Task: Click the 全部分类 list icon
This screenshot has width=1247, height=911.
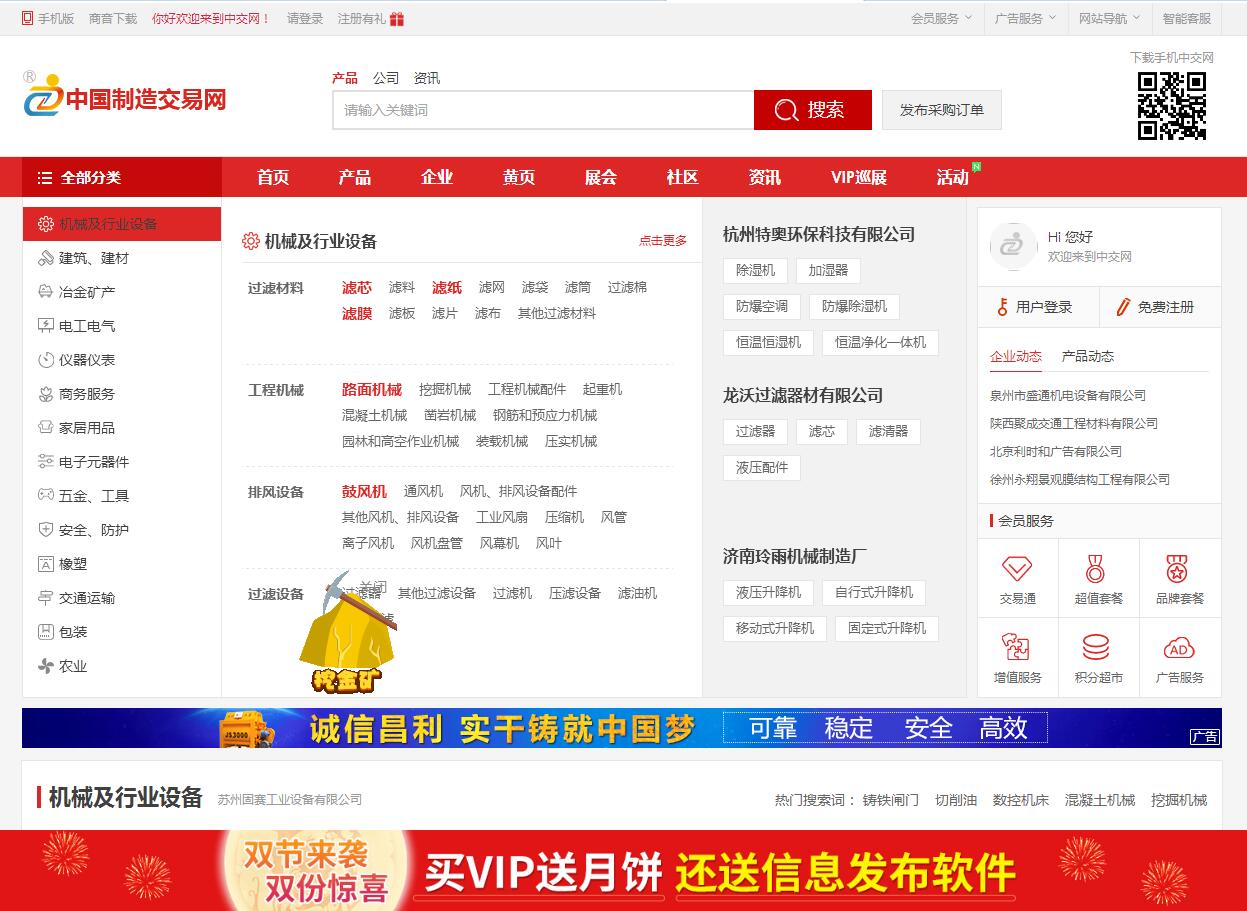Action: click(x=45, y=177)
